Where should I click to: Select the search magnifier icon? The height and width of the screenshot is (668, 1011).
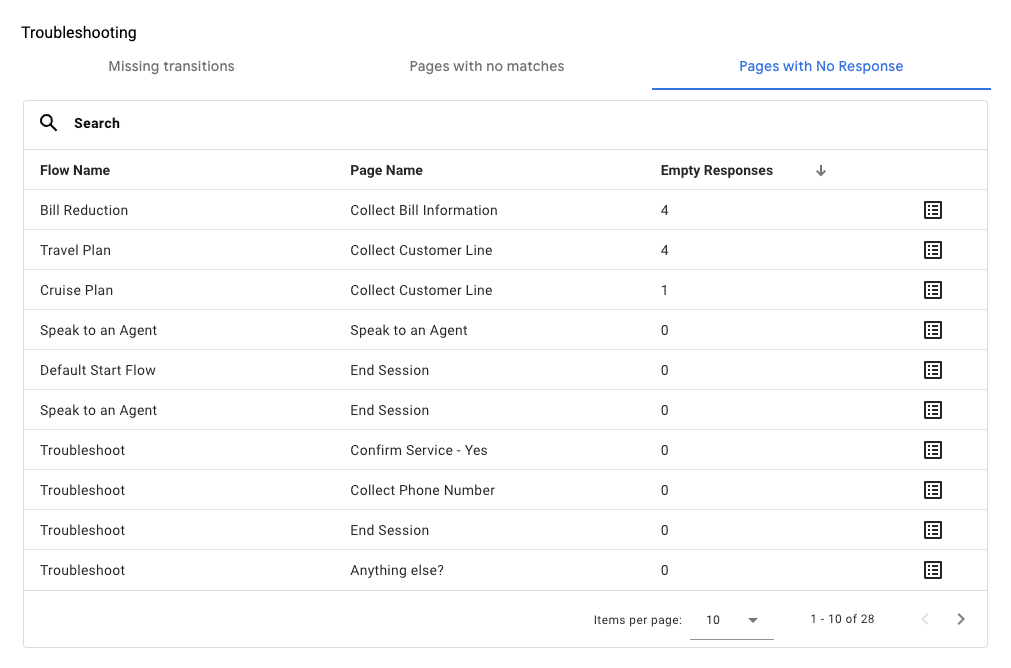[48, 122]
